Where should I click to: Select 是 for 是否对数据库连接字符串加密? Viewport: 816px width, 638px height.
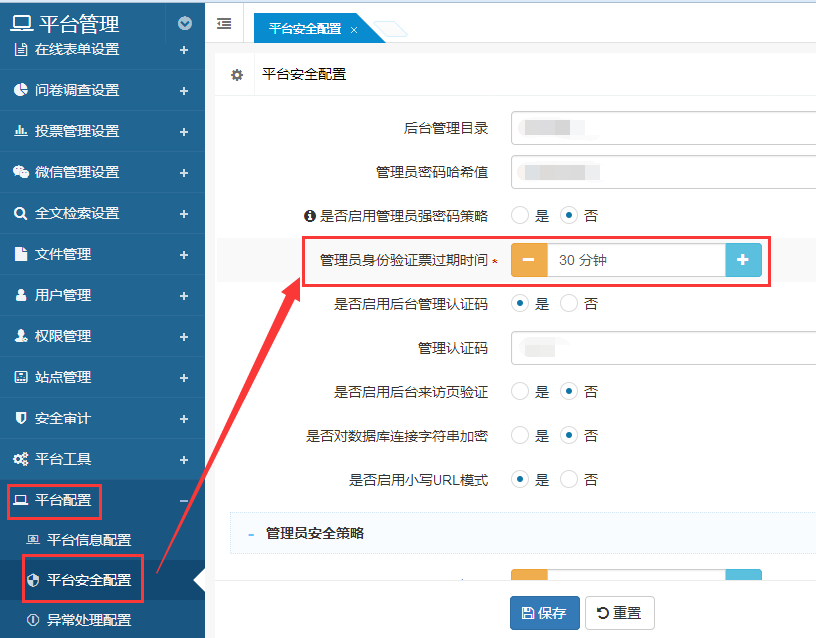520,435
